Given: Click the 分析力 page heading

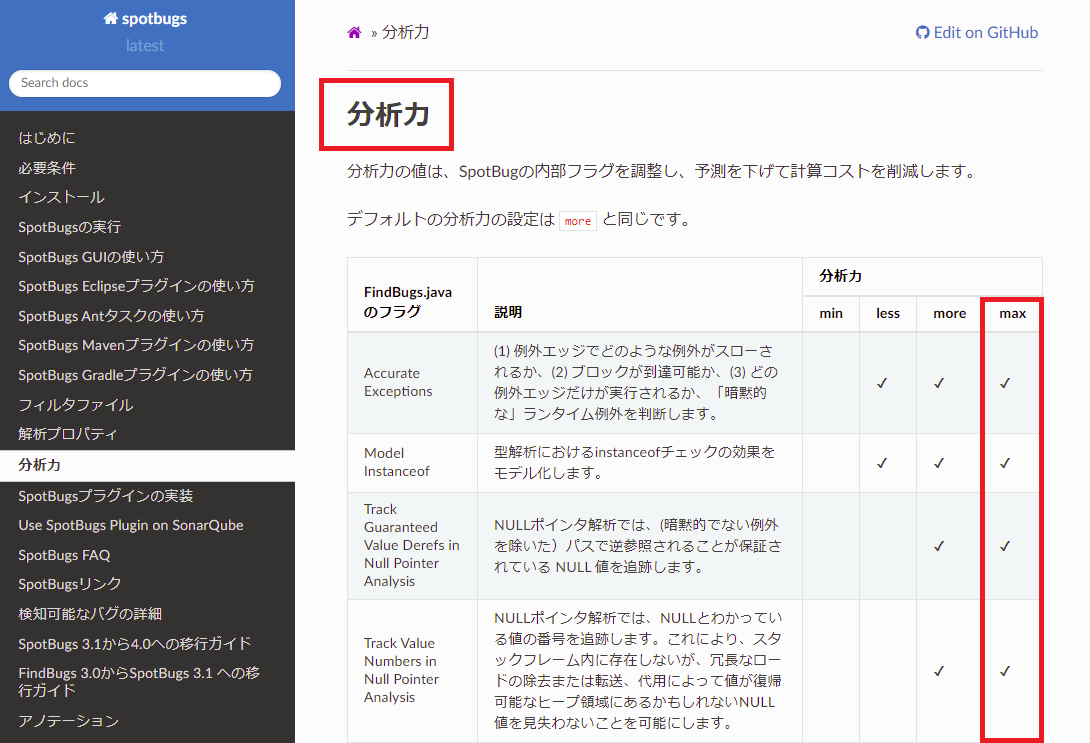Looking at the screenshot, I should 389,114.
